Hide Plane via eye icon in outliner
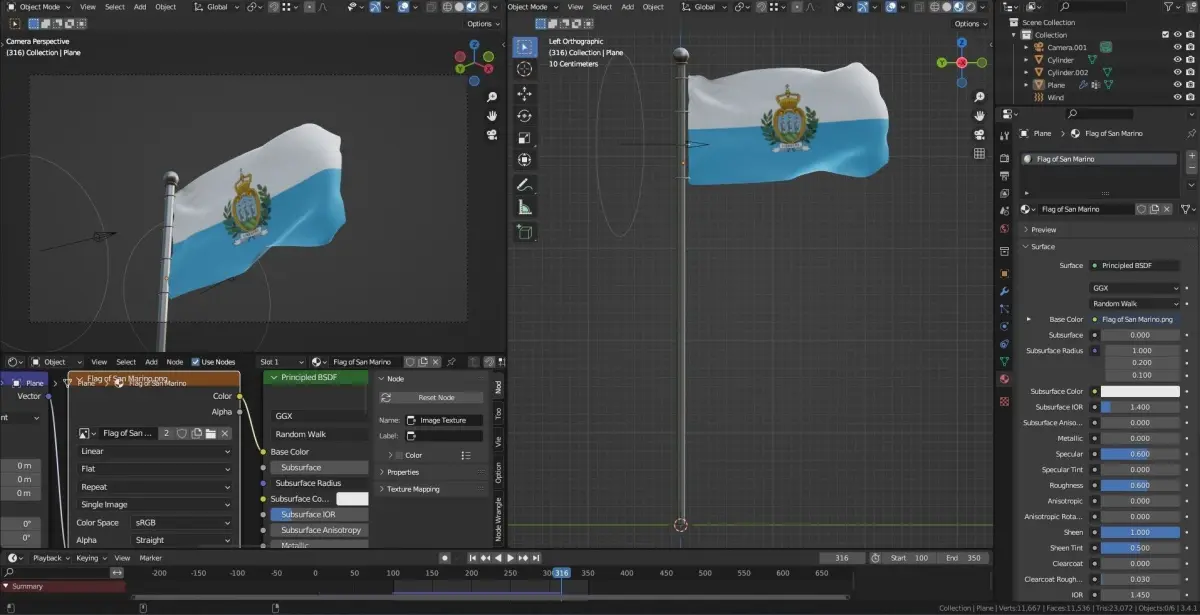Screen dimensions: 1200x615 click(x=1176, y=85)
